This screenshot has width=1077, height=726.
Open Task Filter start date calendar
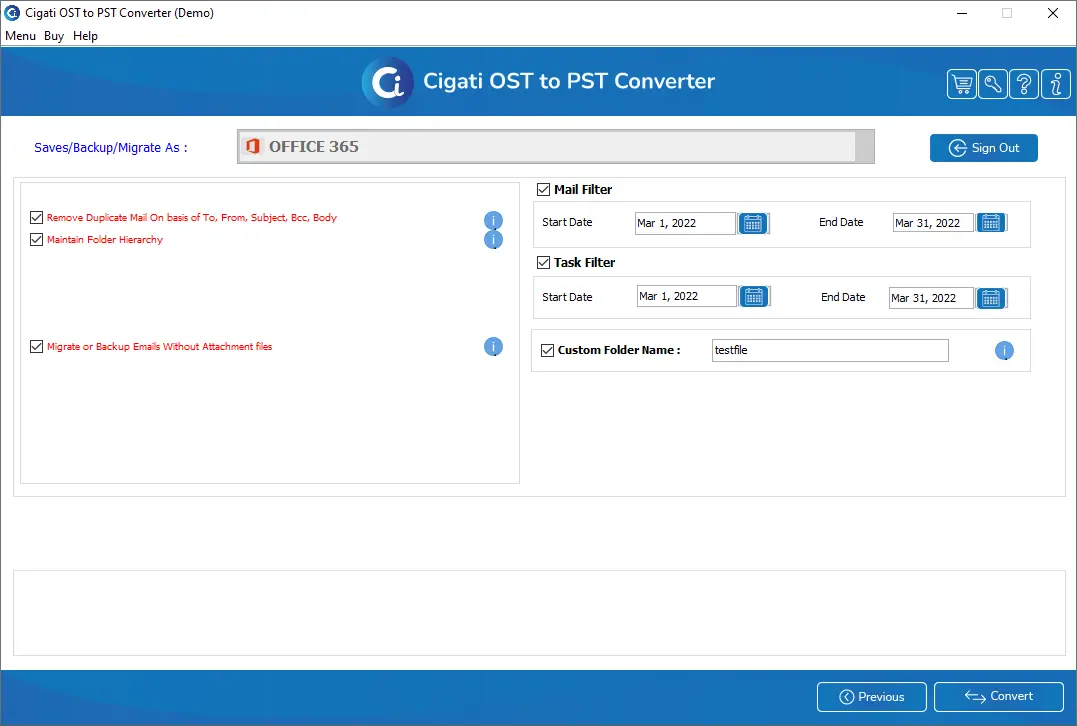coord(754,296)
